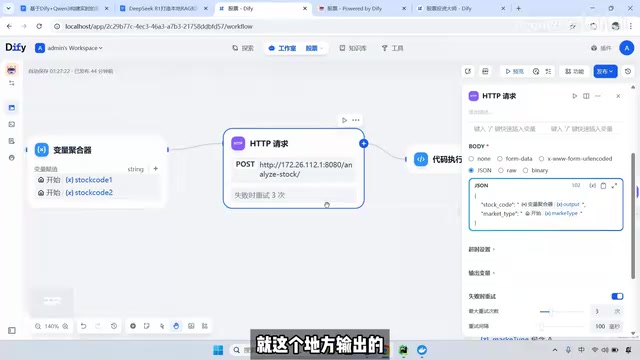
Task: Open run history clock icon in toolbar
Action: 536,71
